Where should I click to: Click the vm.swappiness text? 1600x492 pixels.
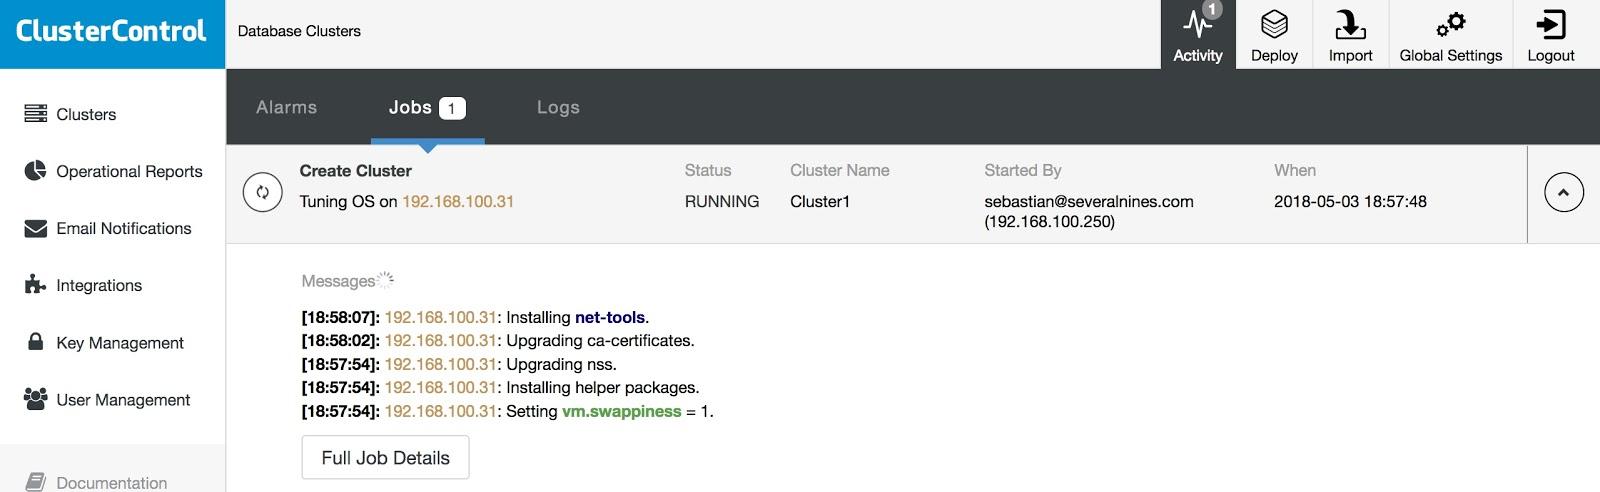[x=621, y=411]
